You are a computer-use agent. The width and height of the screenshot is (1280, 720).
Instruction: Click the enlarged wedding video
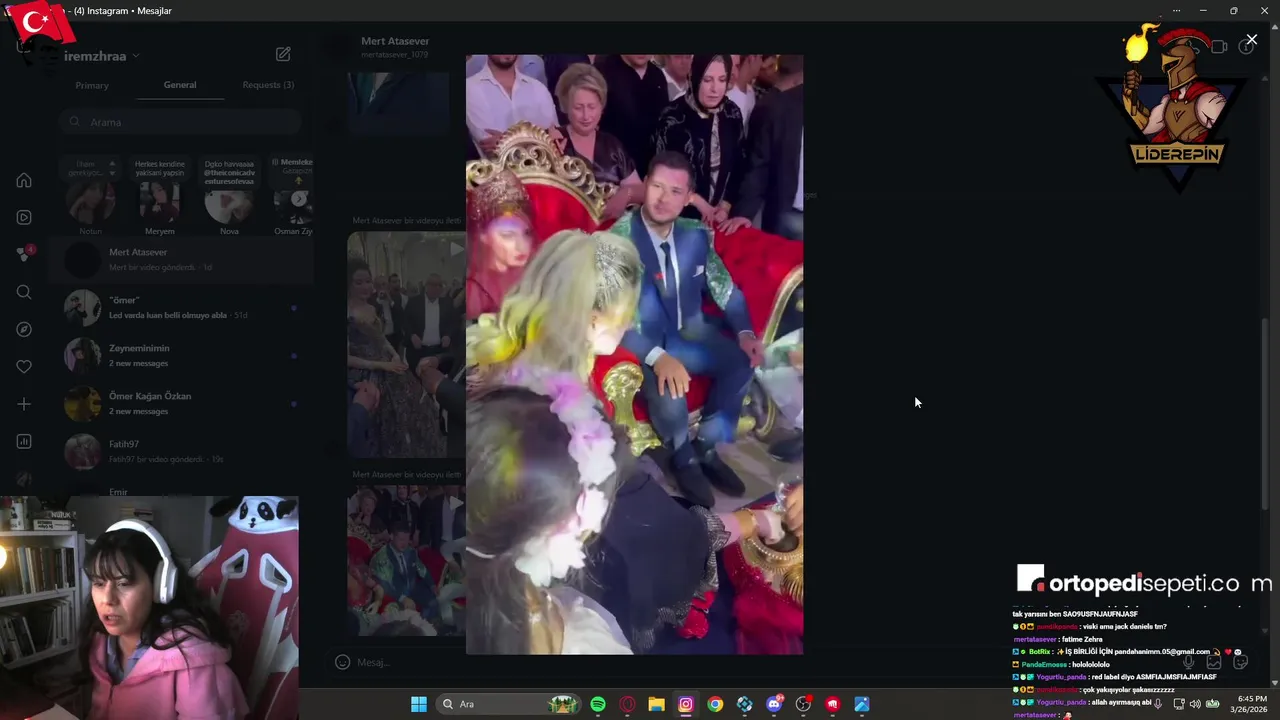[634, 354]
